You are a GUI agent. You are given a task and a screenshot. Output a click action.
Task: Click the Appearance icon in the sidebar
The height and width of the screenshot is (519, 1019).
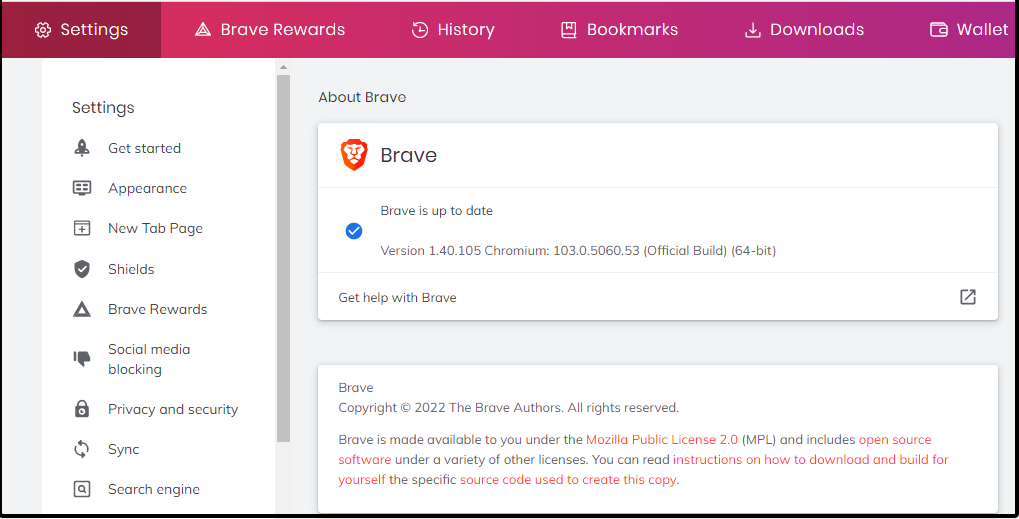(82, 188)
